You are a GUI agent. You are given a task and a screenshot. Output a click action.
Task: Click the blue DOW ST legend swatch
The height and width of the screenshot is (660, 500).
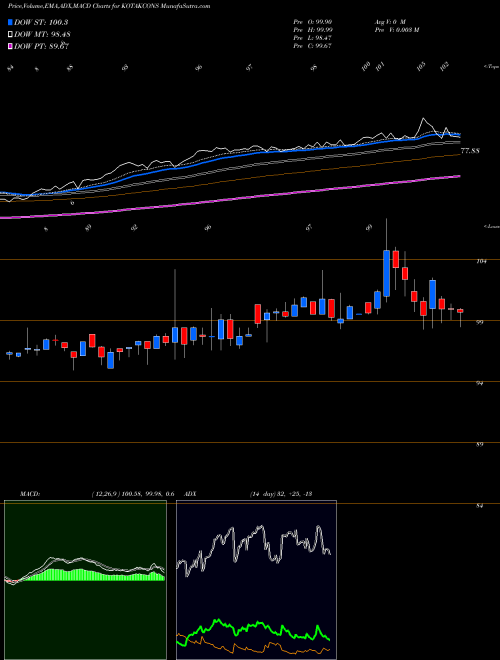pos(10,22)
